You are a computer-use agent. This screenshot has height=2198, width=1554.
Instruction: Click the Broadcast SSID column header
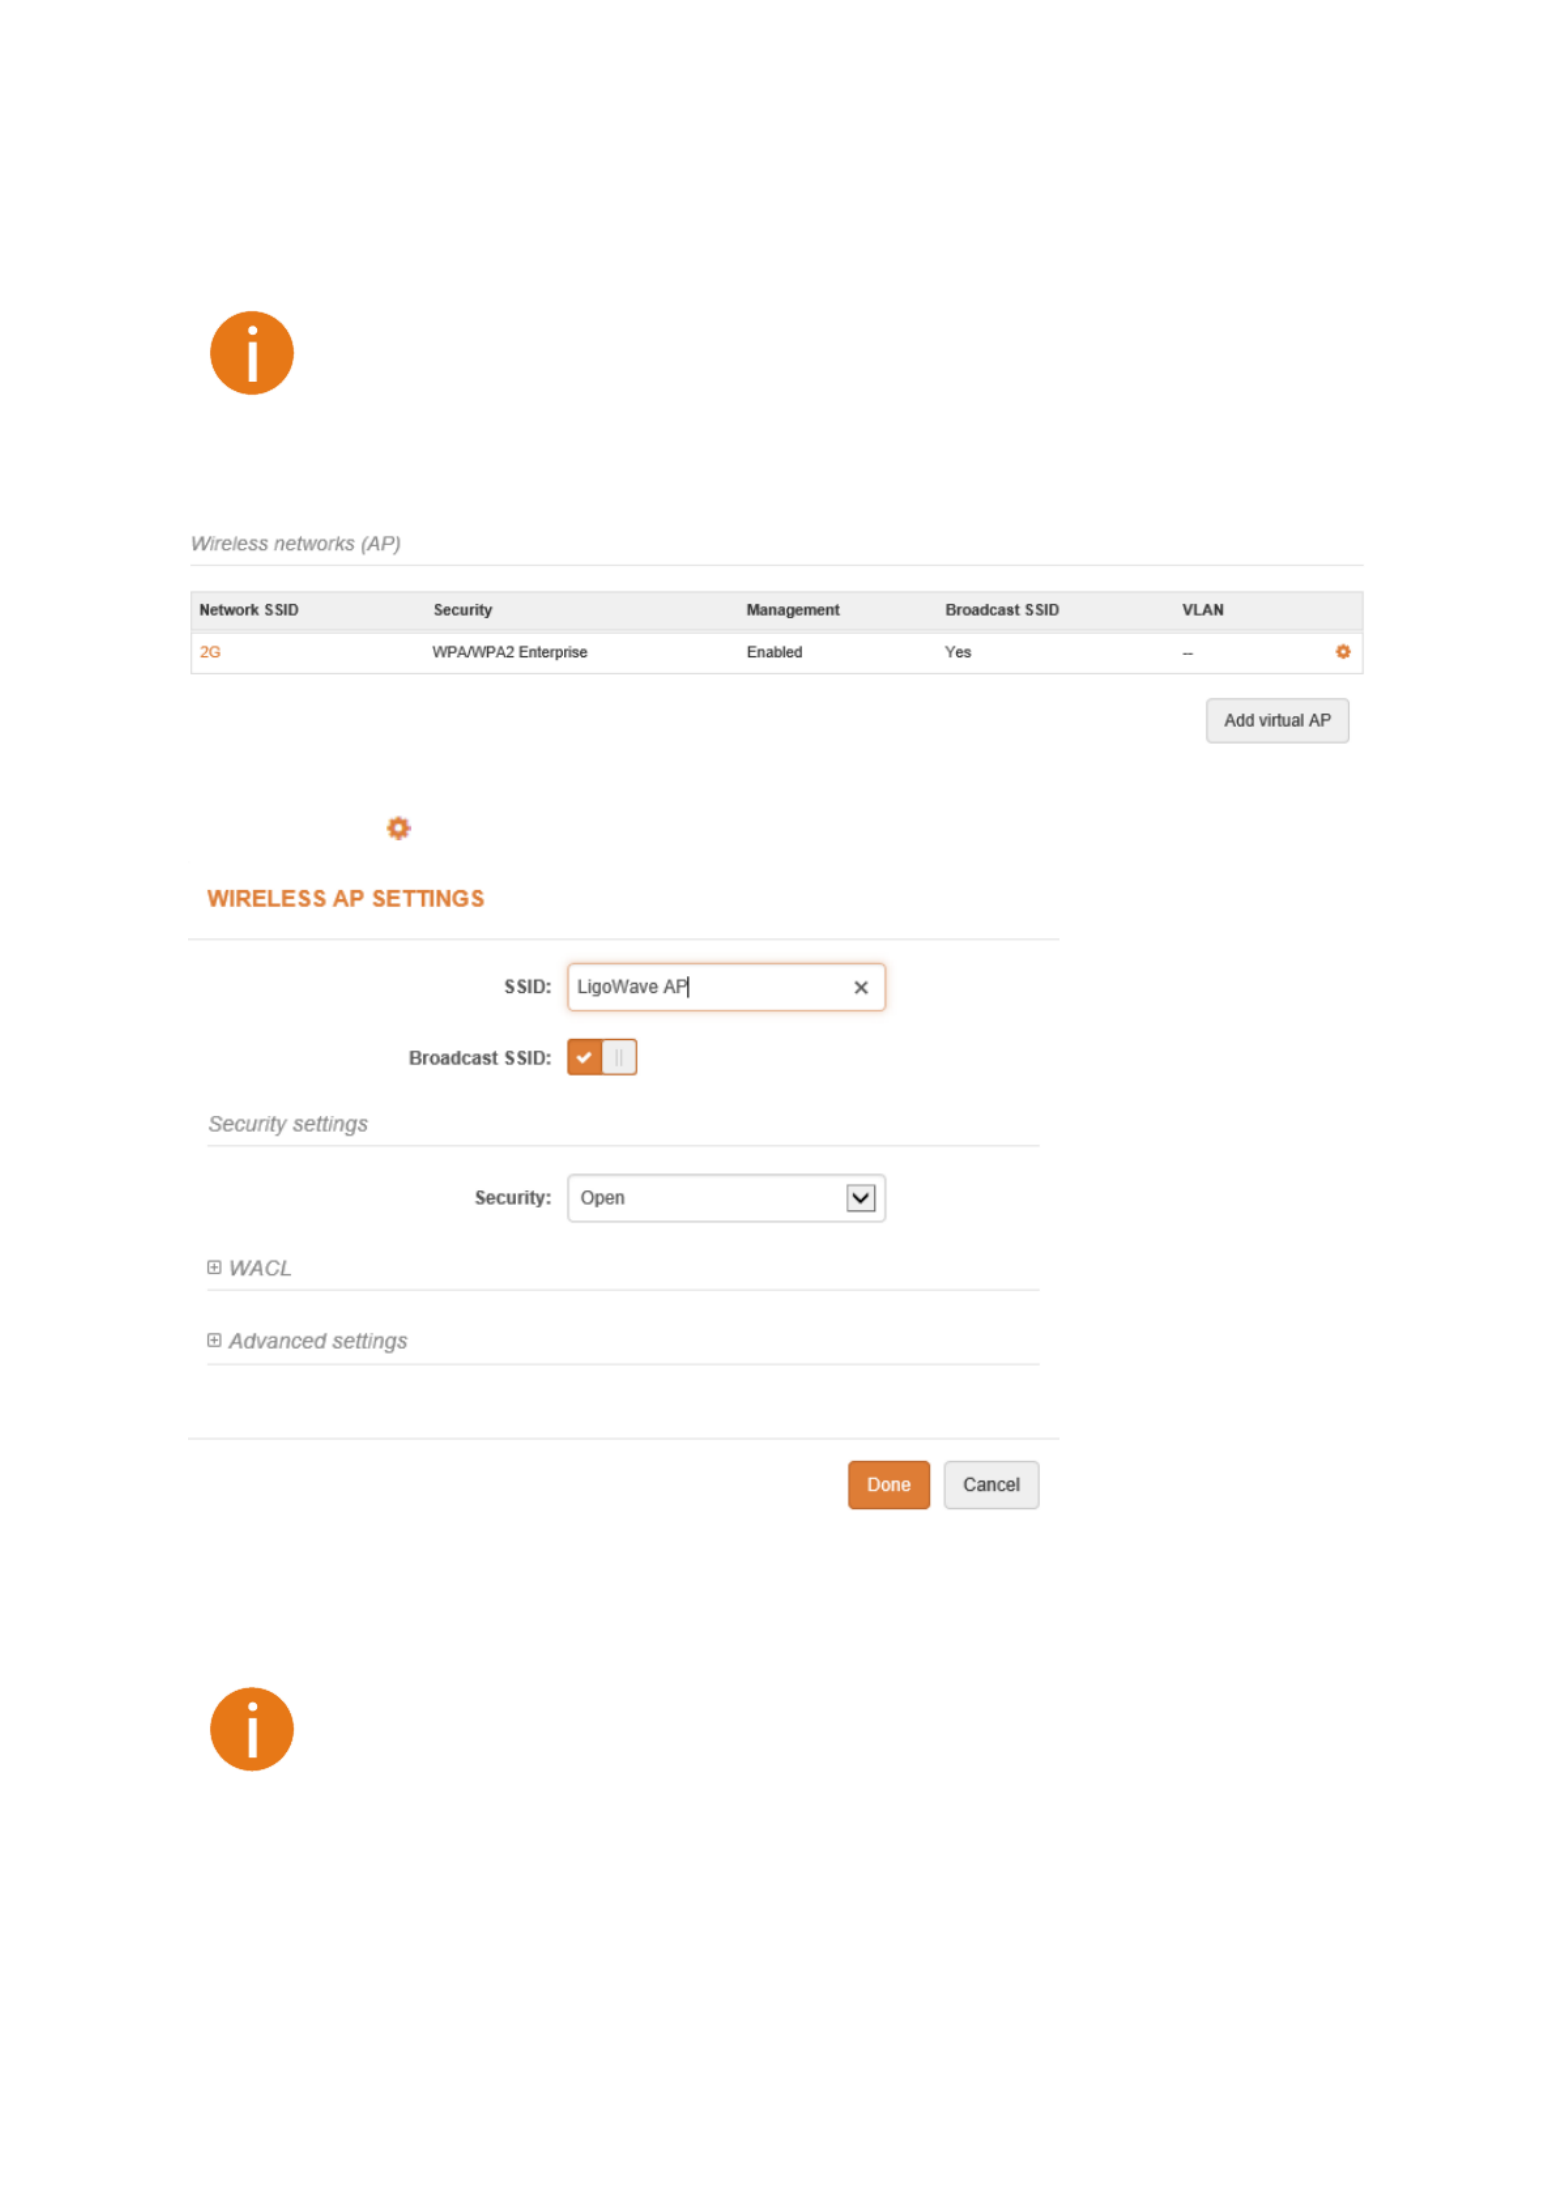point(1001,610)
